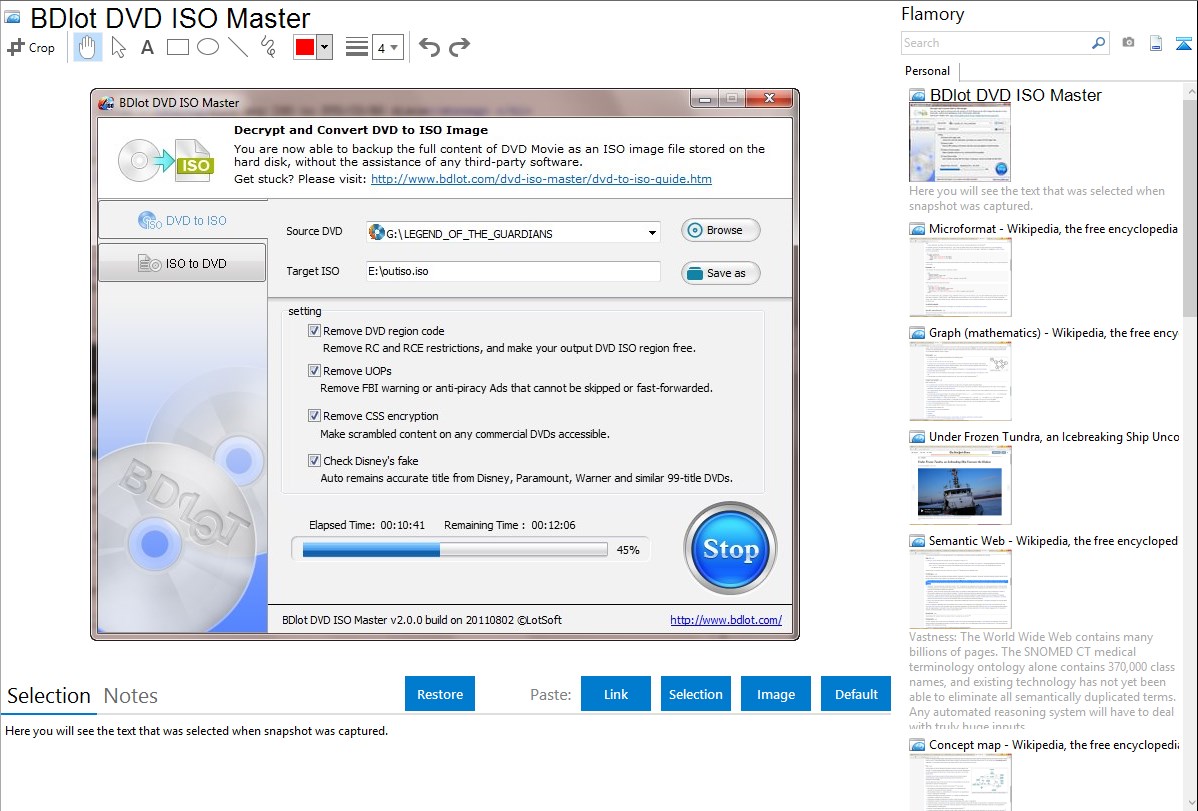Choose the rectangle shape tool
Screen dimensions: 1198x811
pyautogui.click(x=177, y=47)
